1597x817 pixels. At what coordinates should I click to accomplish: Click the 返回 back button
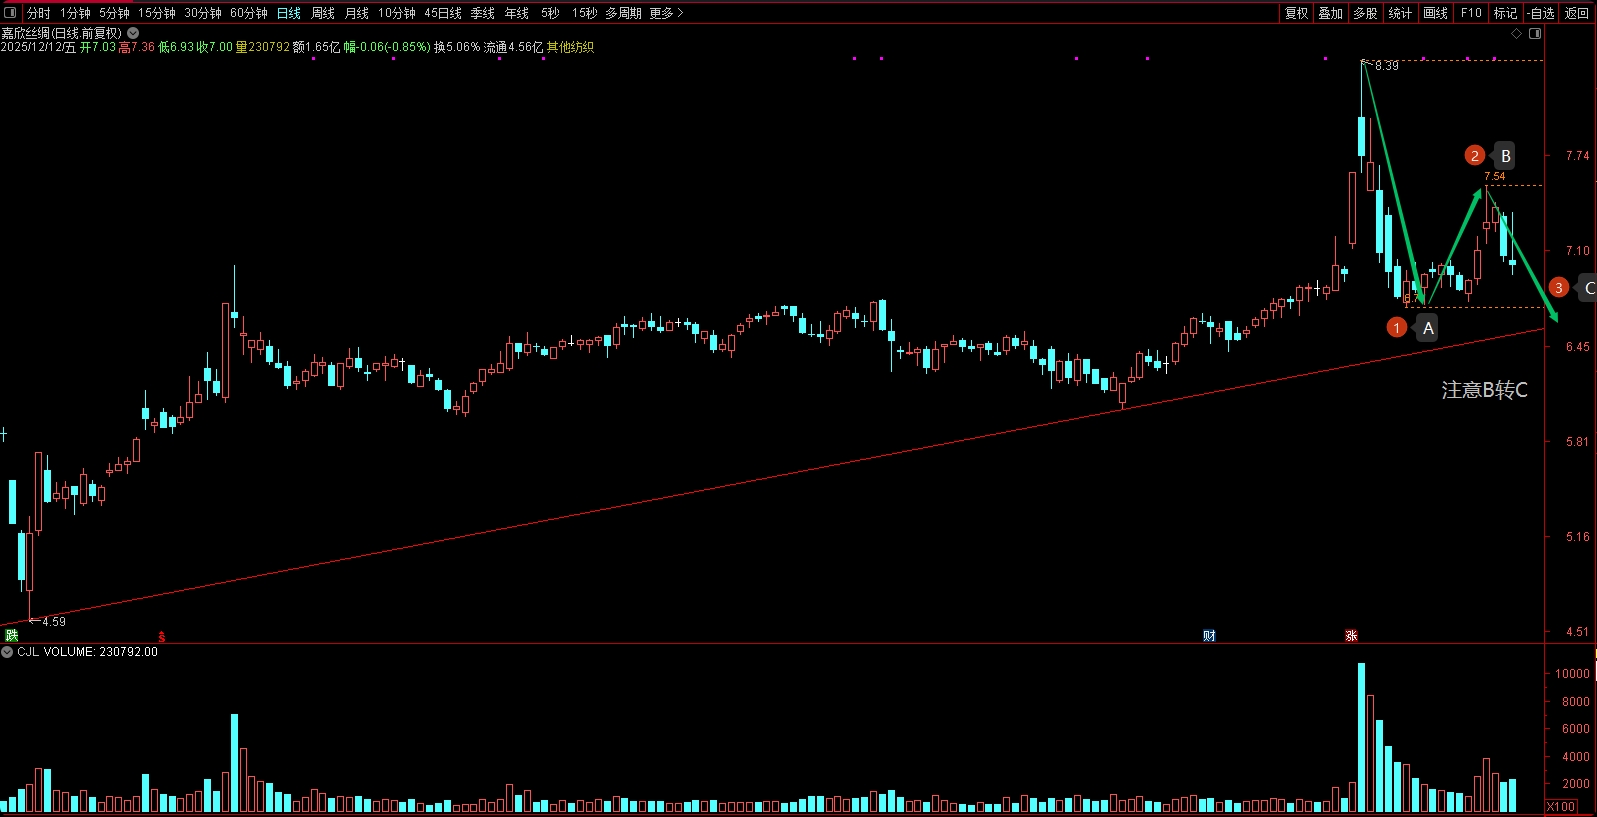point(1577,13)
